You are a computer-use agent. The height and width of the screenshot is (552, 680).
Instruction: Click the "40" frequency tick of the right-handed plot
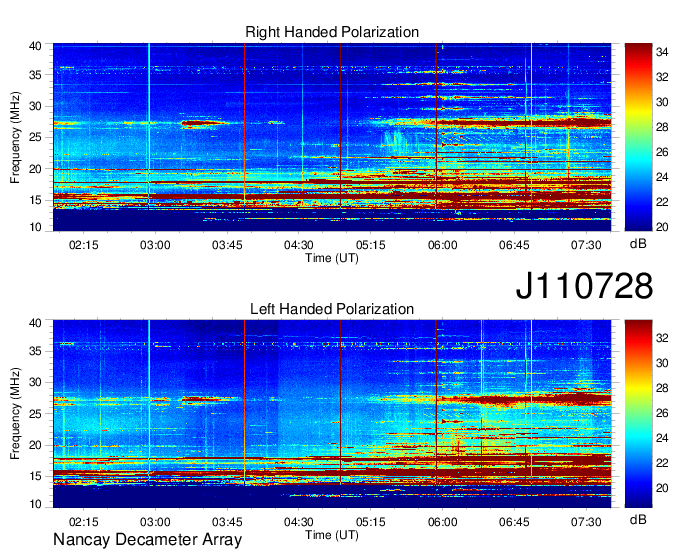pos(35,46)
